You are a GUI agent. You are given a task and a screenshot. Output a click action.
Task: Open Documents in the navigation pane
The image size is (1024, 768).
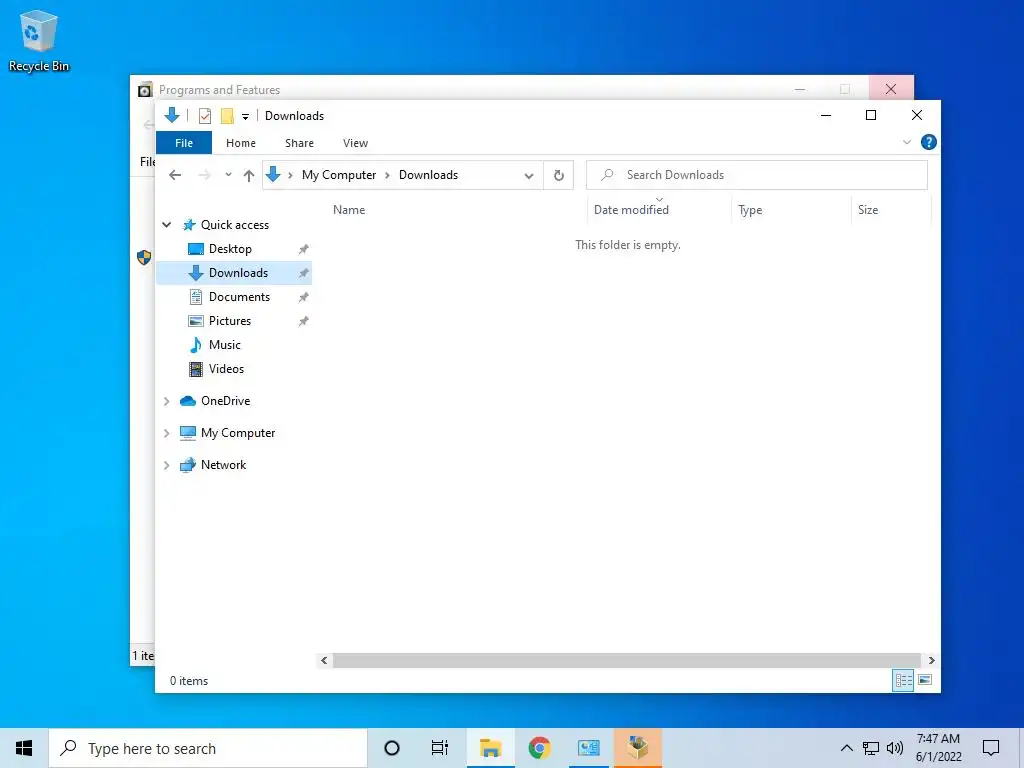239,297
